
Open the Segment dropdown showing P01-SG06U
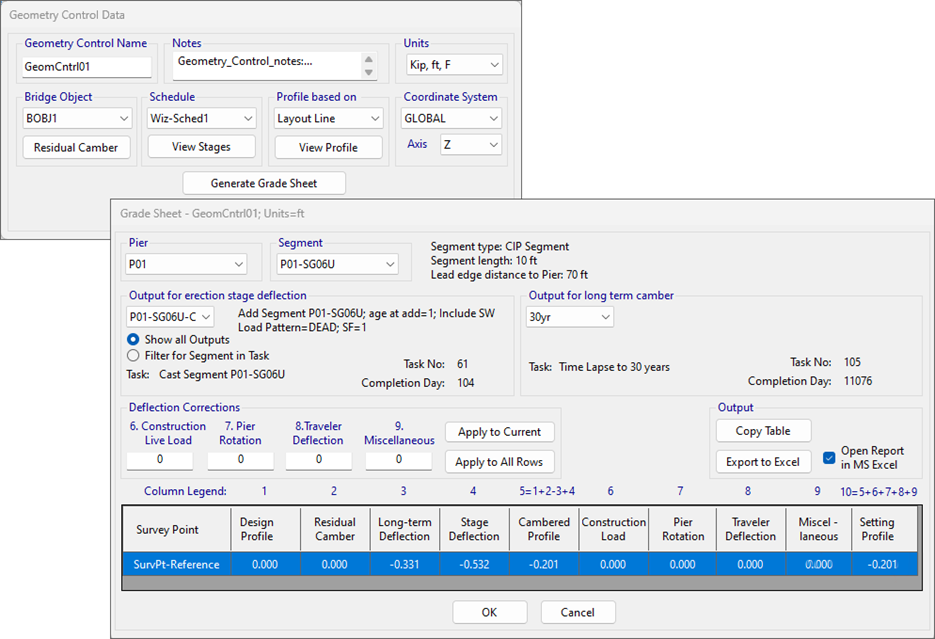336,264
